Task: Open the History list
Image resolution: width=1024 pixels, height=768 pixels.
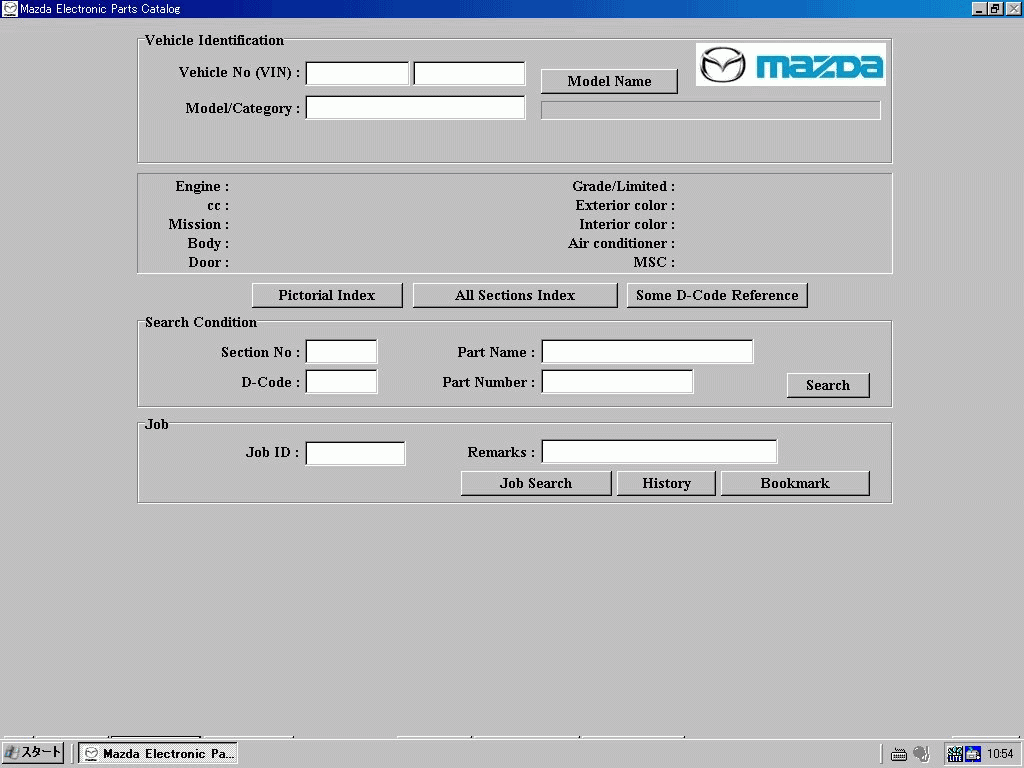Action: coord(666,483)
